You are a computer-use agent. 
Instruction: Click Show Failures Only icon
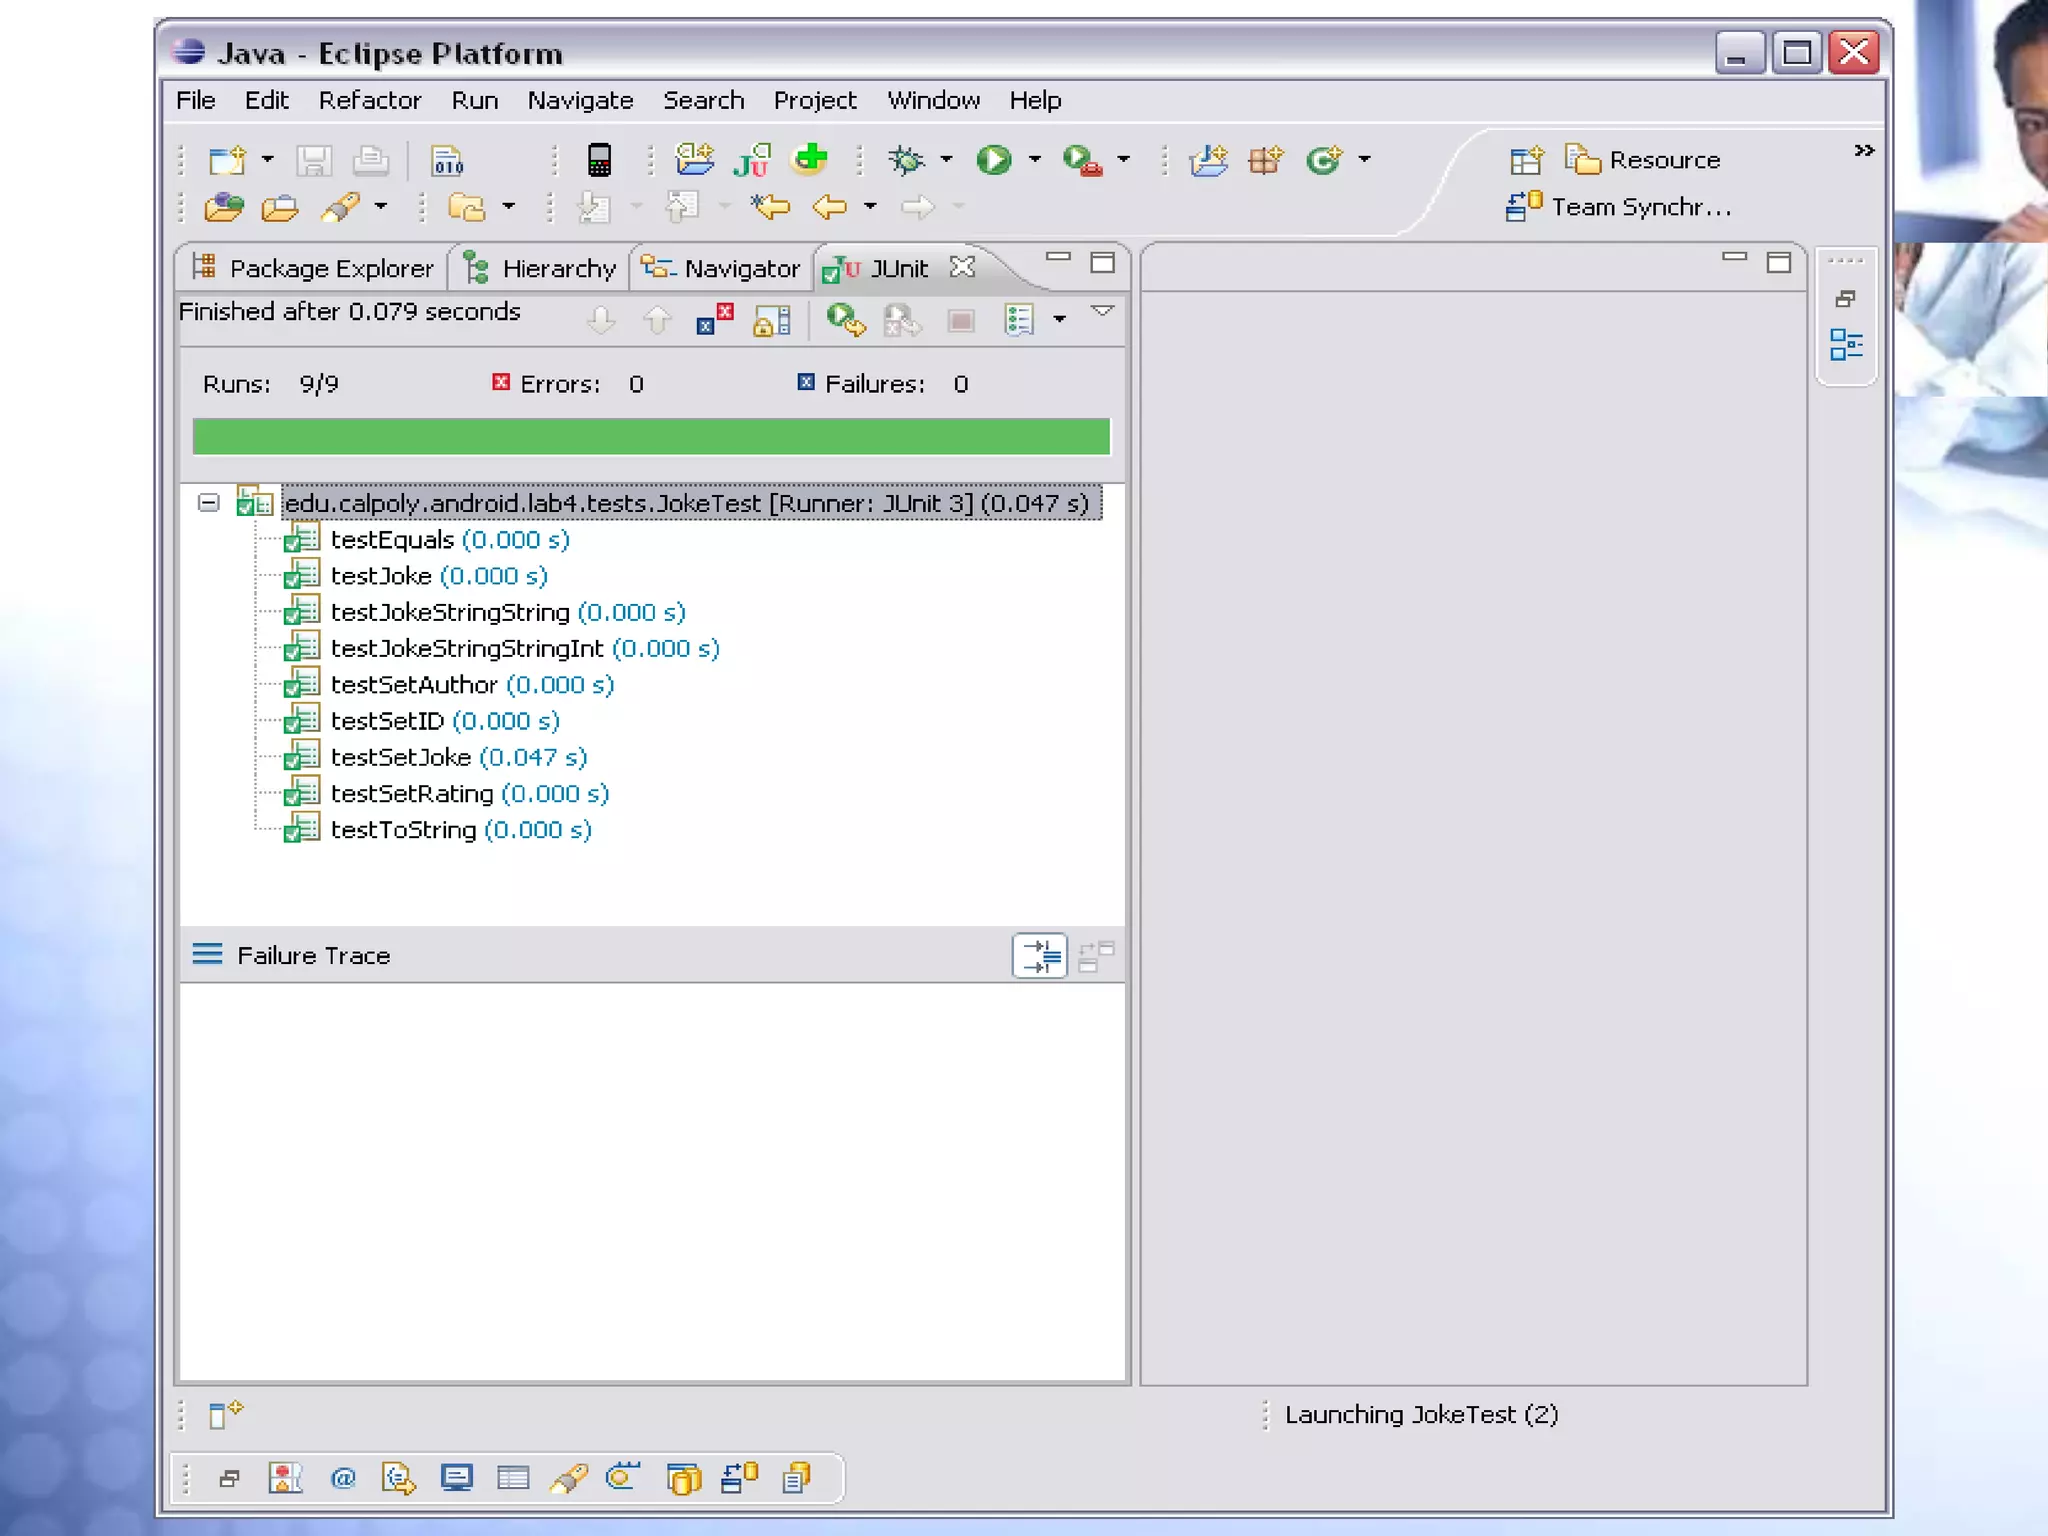click(714, 321)
